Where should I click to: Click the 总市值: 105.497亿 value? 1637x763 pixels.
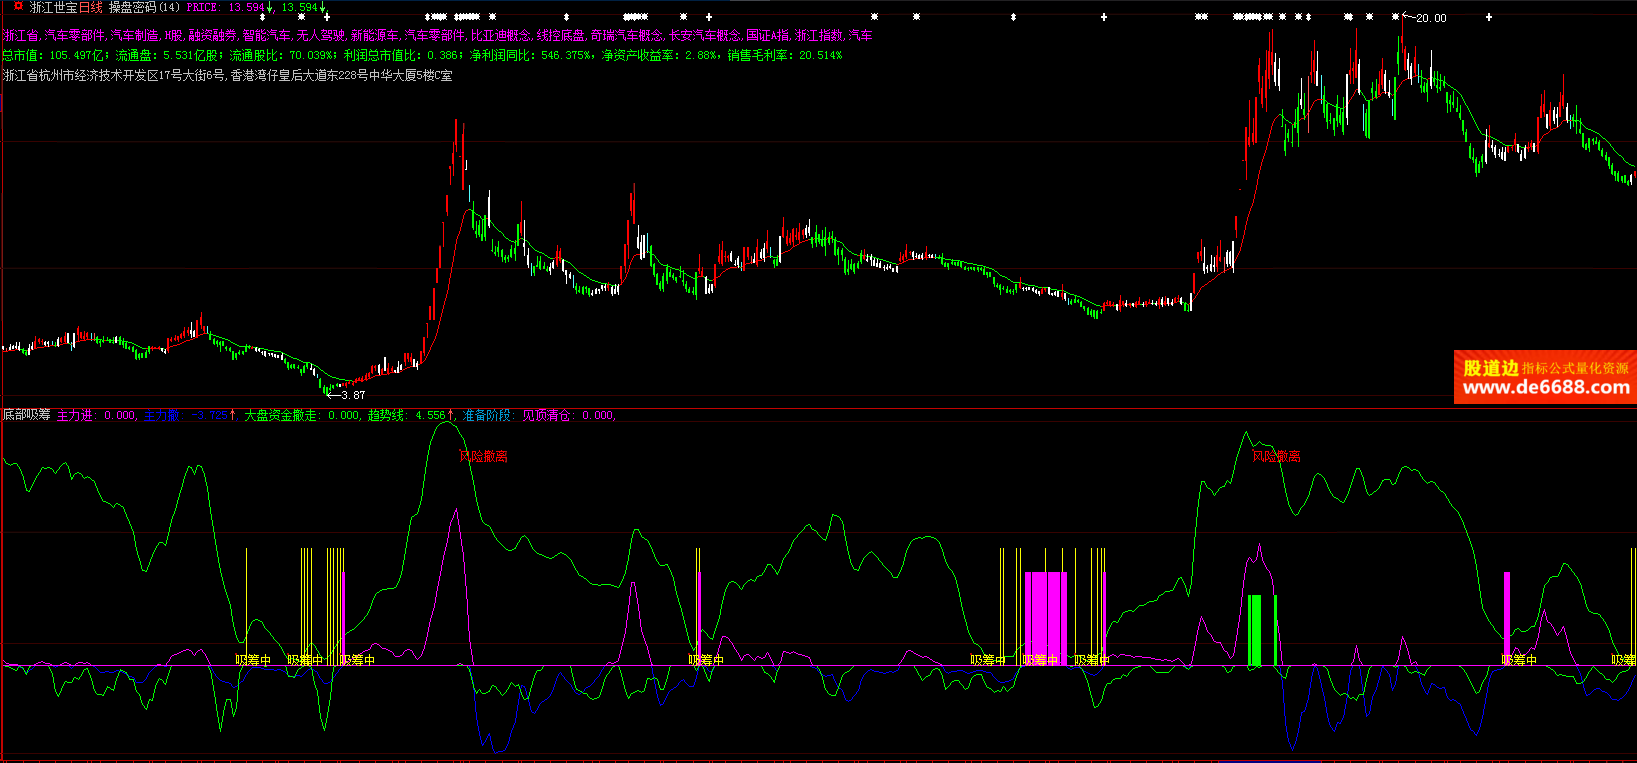[53, 55]
